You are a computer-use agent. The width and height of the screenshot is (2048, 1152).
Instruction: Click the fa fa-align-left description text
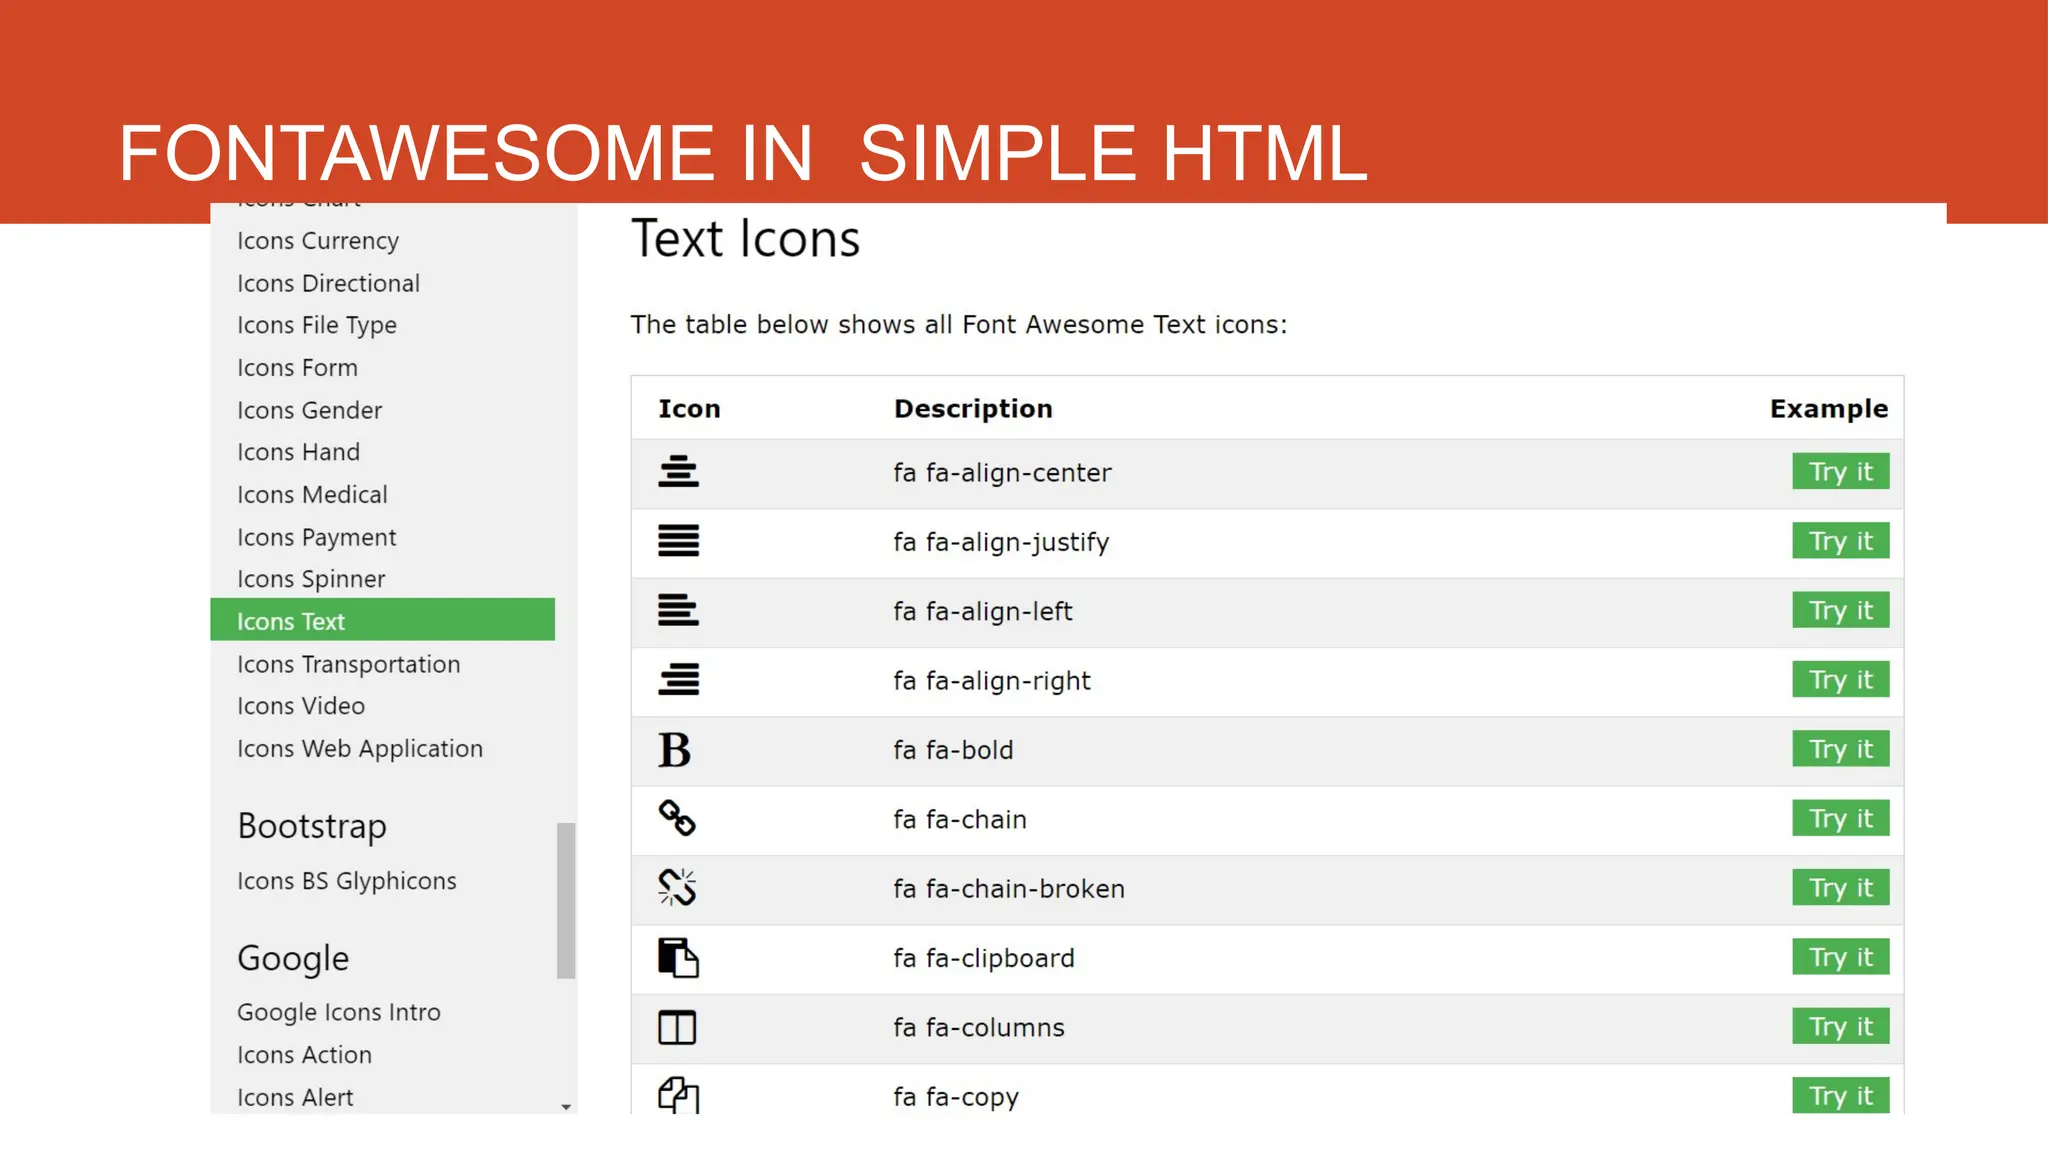[x=982, y=611]
